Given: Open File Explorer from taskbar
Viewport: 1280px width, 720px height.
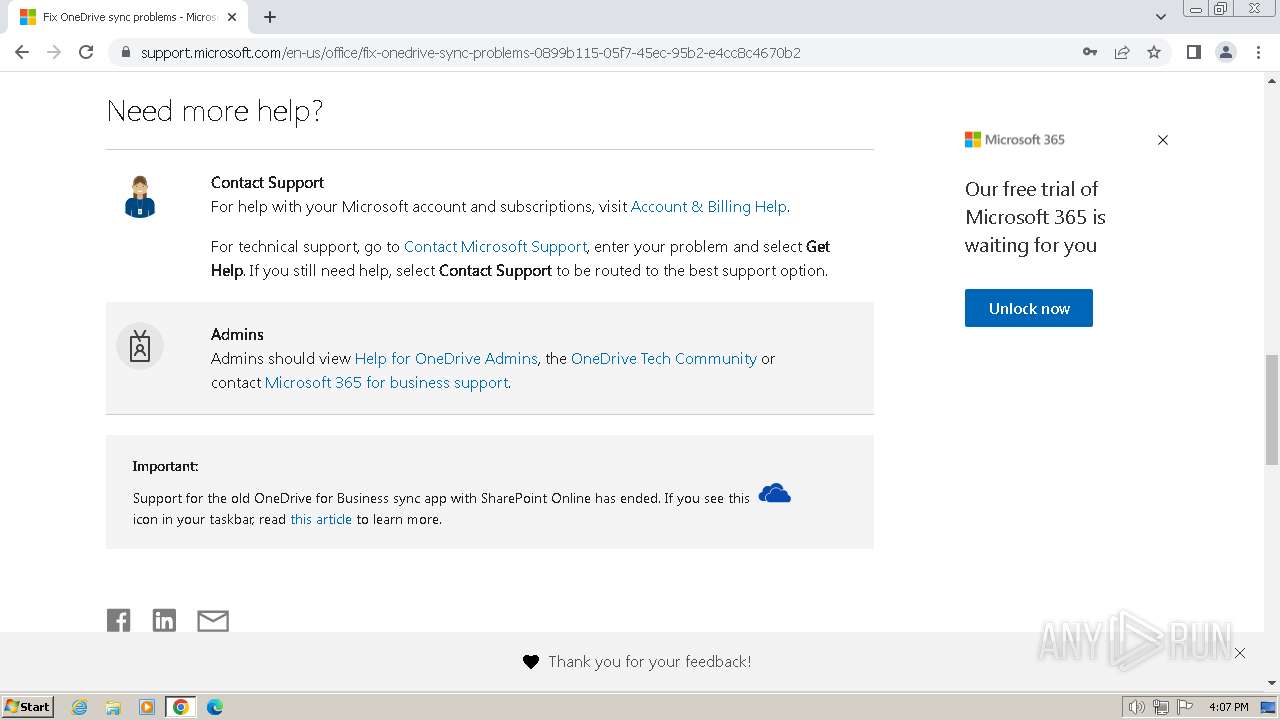Looking at the screenshot, I should (113, 707).
